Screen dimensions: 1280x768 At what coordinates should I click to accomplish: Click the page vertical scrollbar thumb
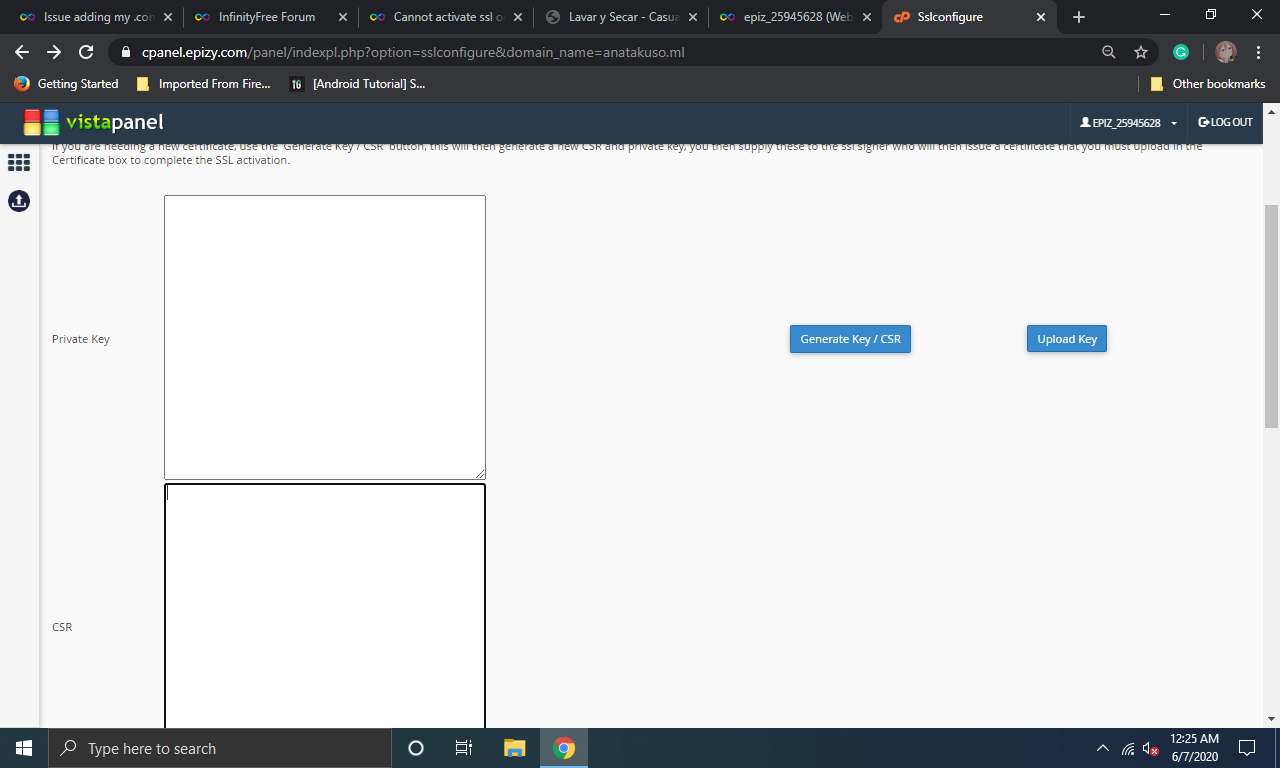click(1271, 315)
